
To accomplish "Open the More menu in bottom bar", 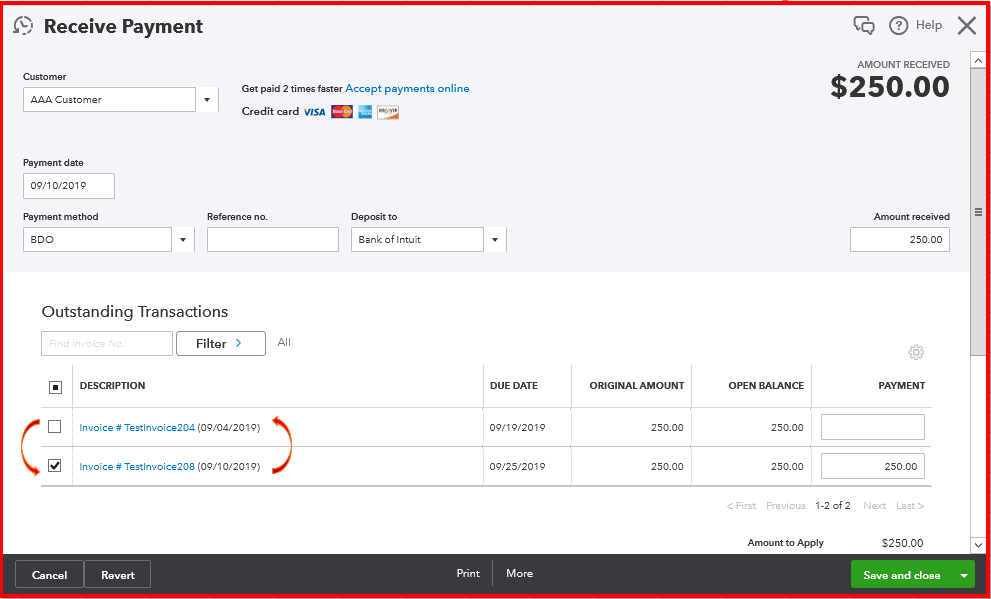I will coord(520,574).
